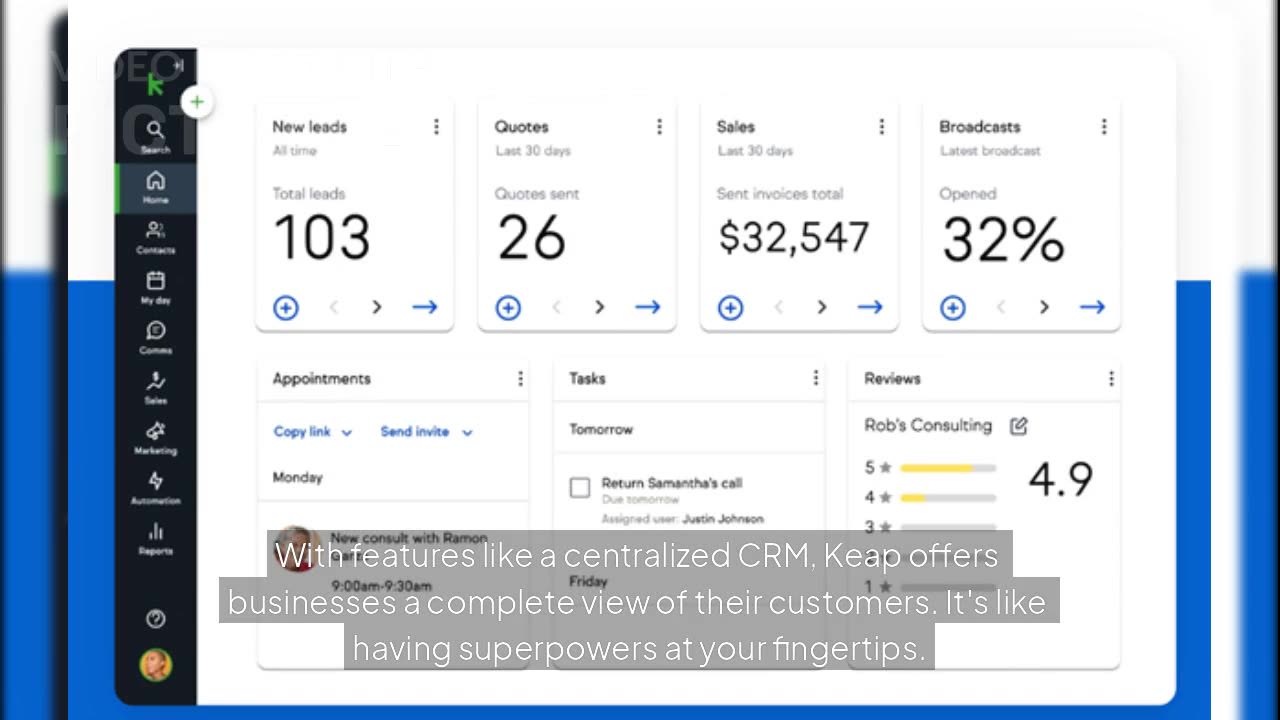Show next Sales metric
This screenshot has width=1280, height=720.
point(822,307)
